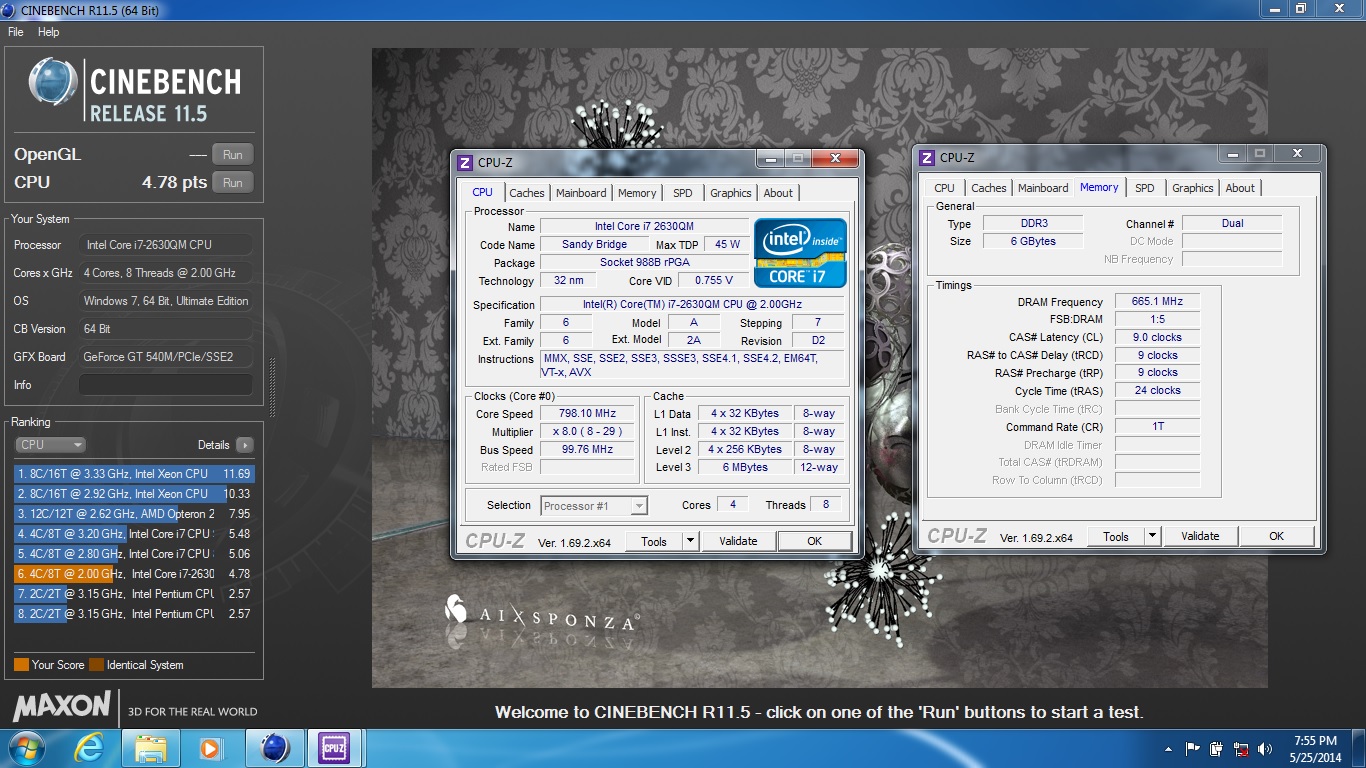Switch to About tab in left CPU-Z window
The image size is (1366, 768).
point(778,193)
